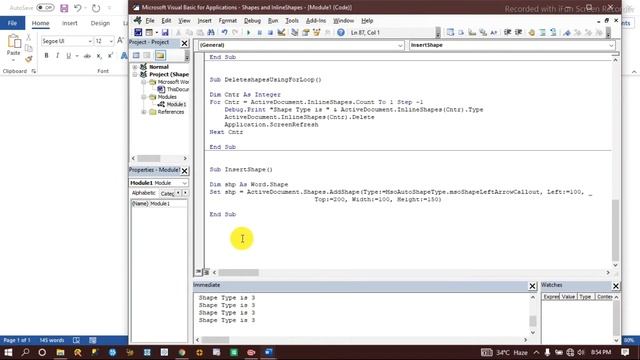
Task: Toggle Folders button in Project pane
Action: [x=160, y=55]
